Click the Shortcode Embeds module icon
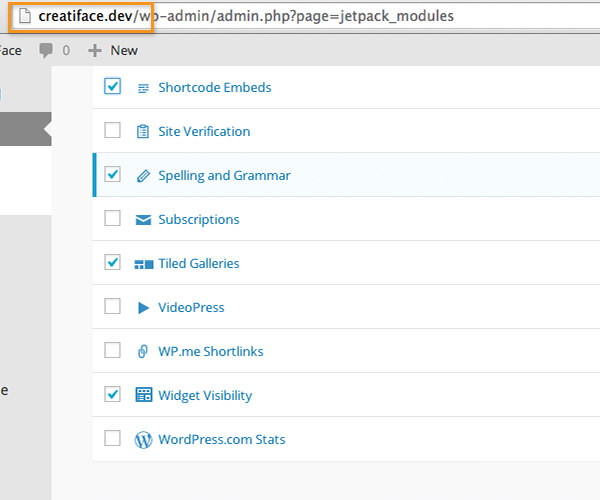 click(x=143, y=88)
